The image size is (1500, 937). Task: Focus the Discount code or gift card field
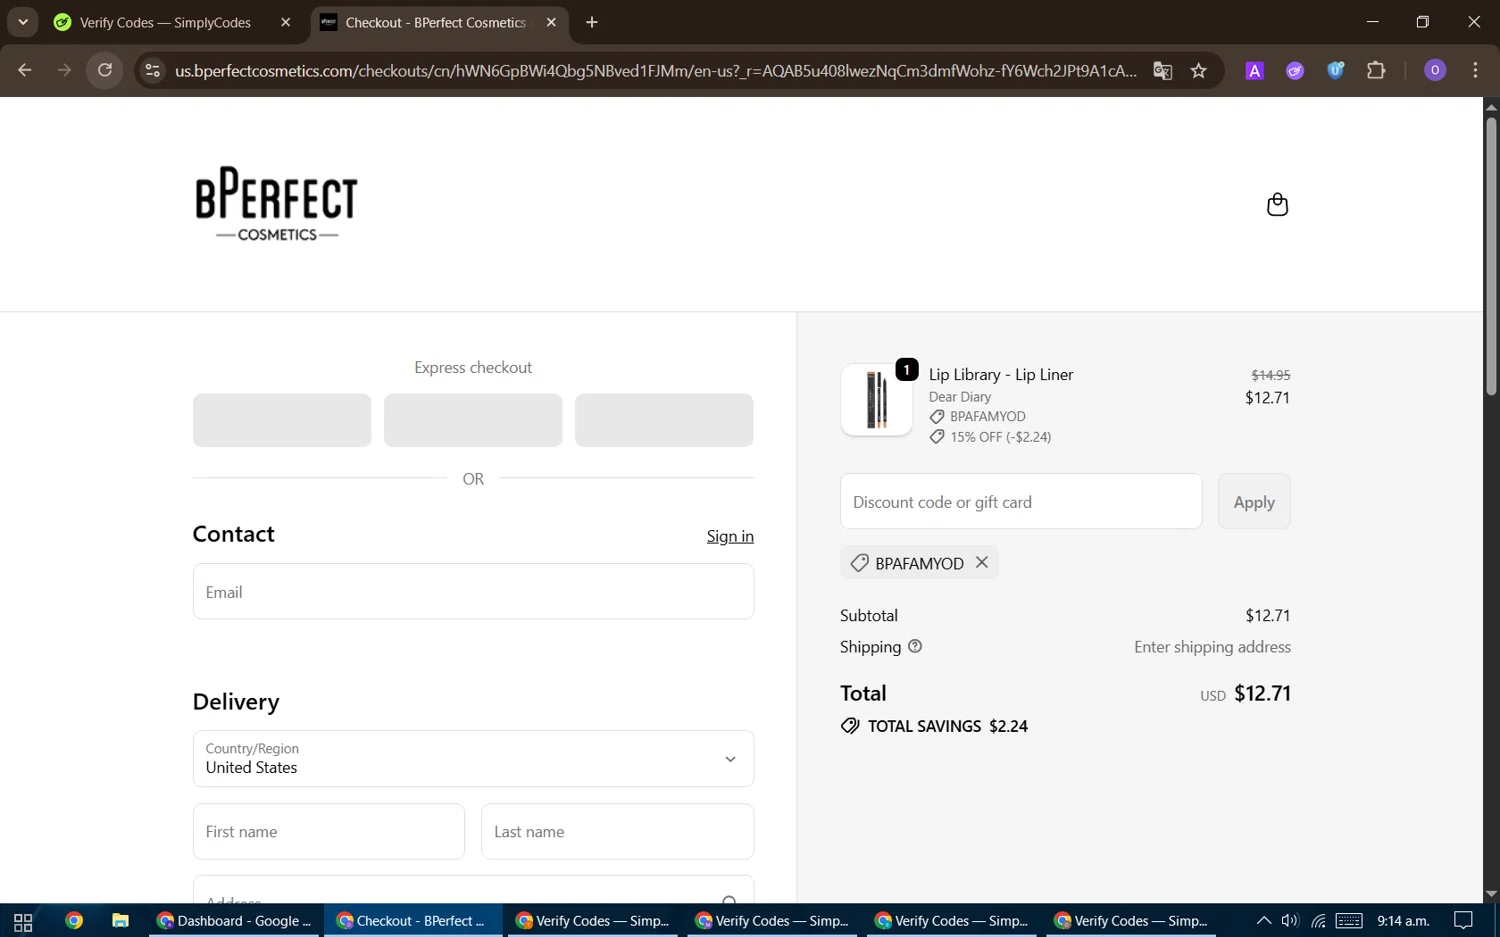click(x=1021, y=502)
